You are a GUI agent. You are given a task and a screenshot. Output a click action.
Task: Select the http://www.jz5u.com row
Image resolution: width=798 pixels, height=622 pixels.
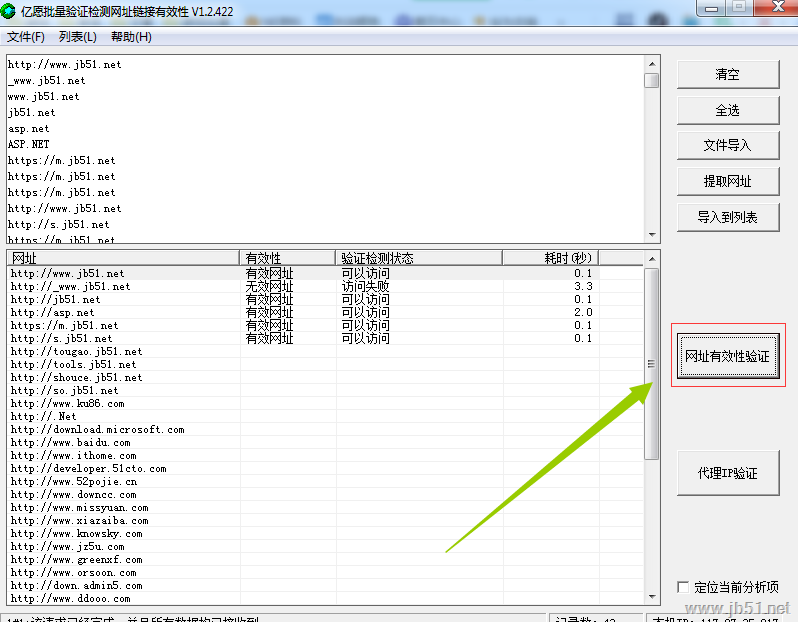[x=326, y=546]
